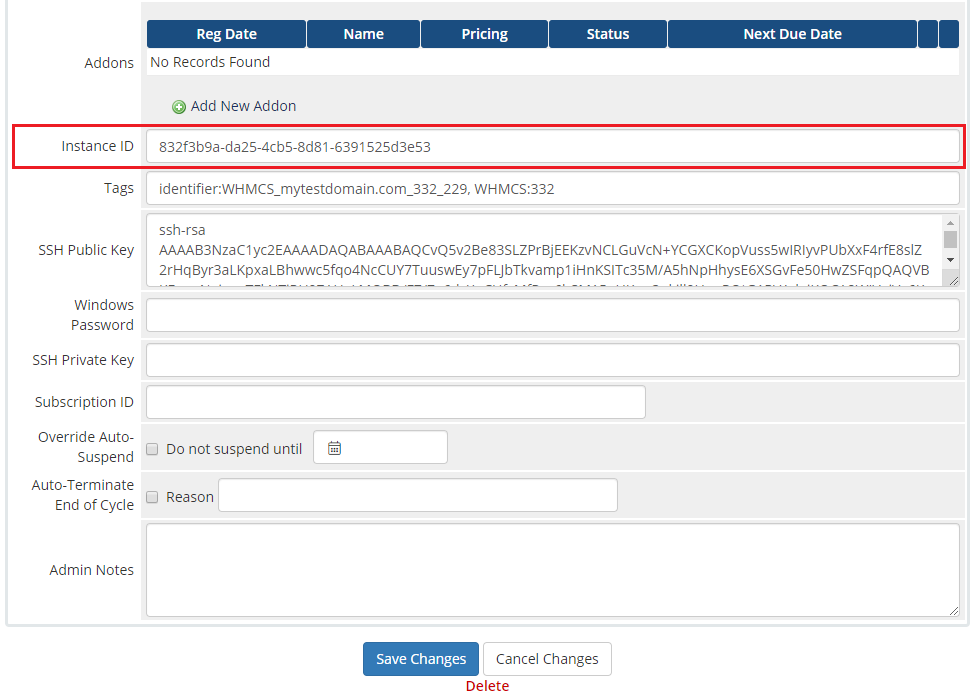Sort addons by the Name column header

coord(364,34)
